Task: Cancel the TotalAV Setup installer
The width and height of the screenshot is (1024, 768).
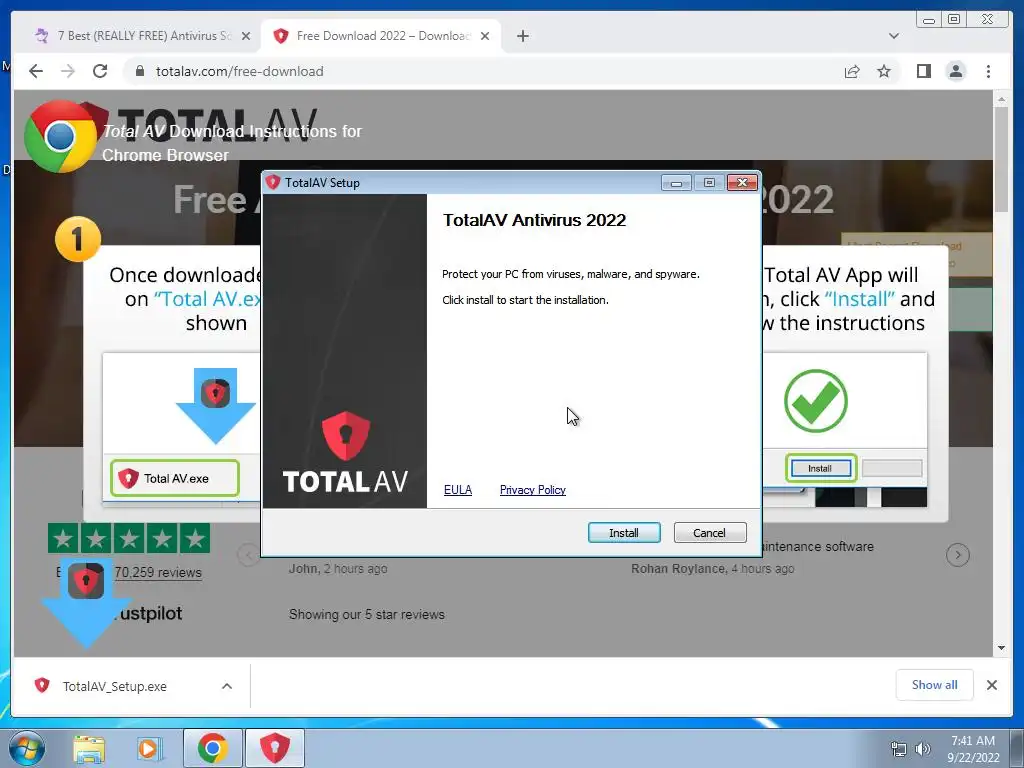Action: point(709,533)
